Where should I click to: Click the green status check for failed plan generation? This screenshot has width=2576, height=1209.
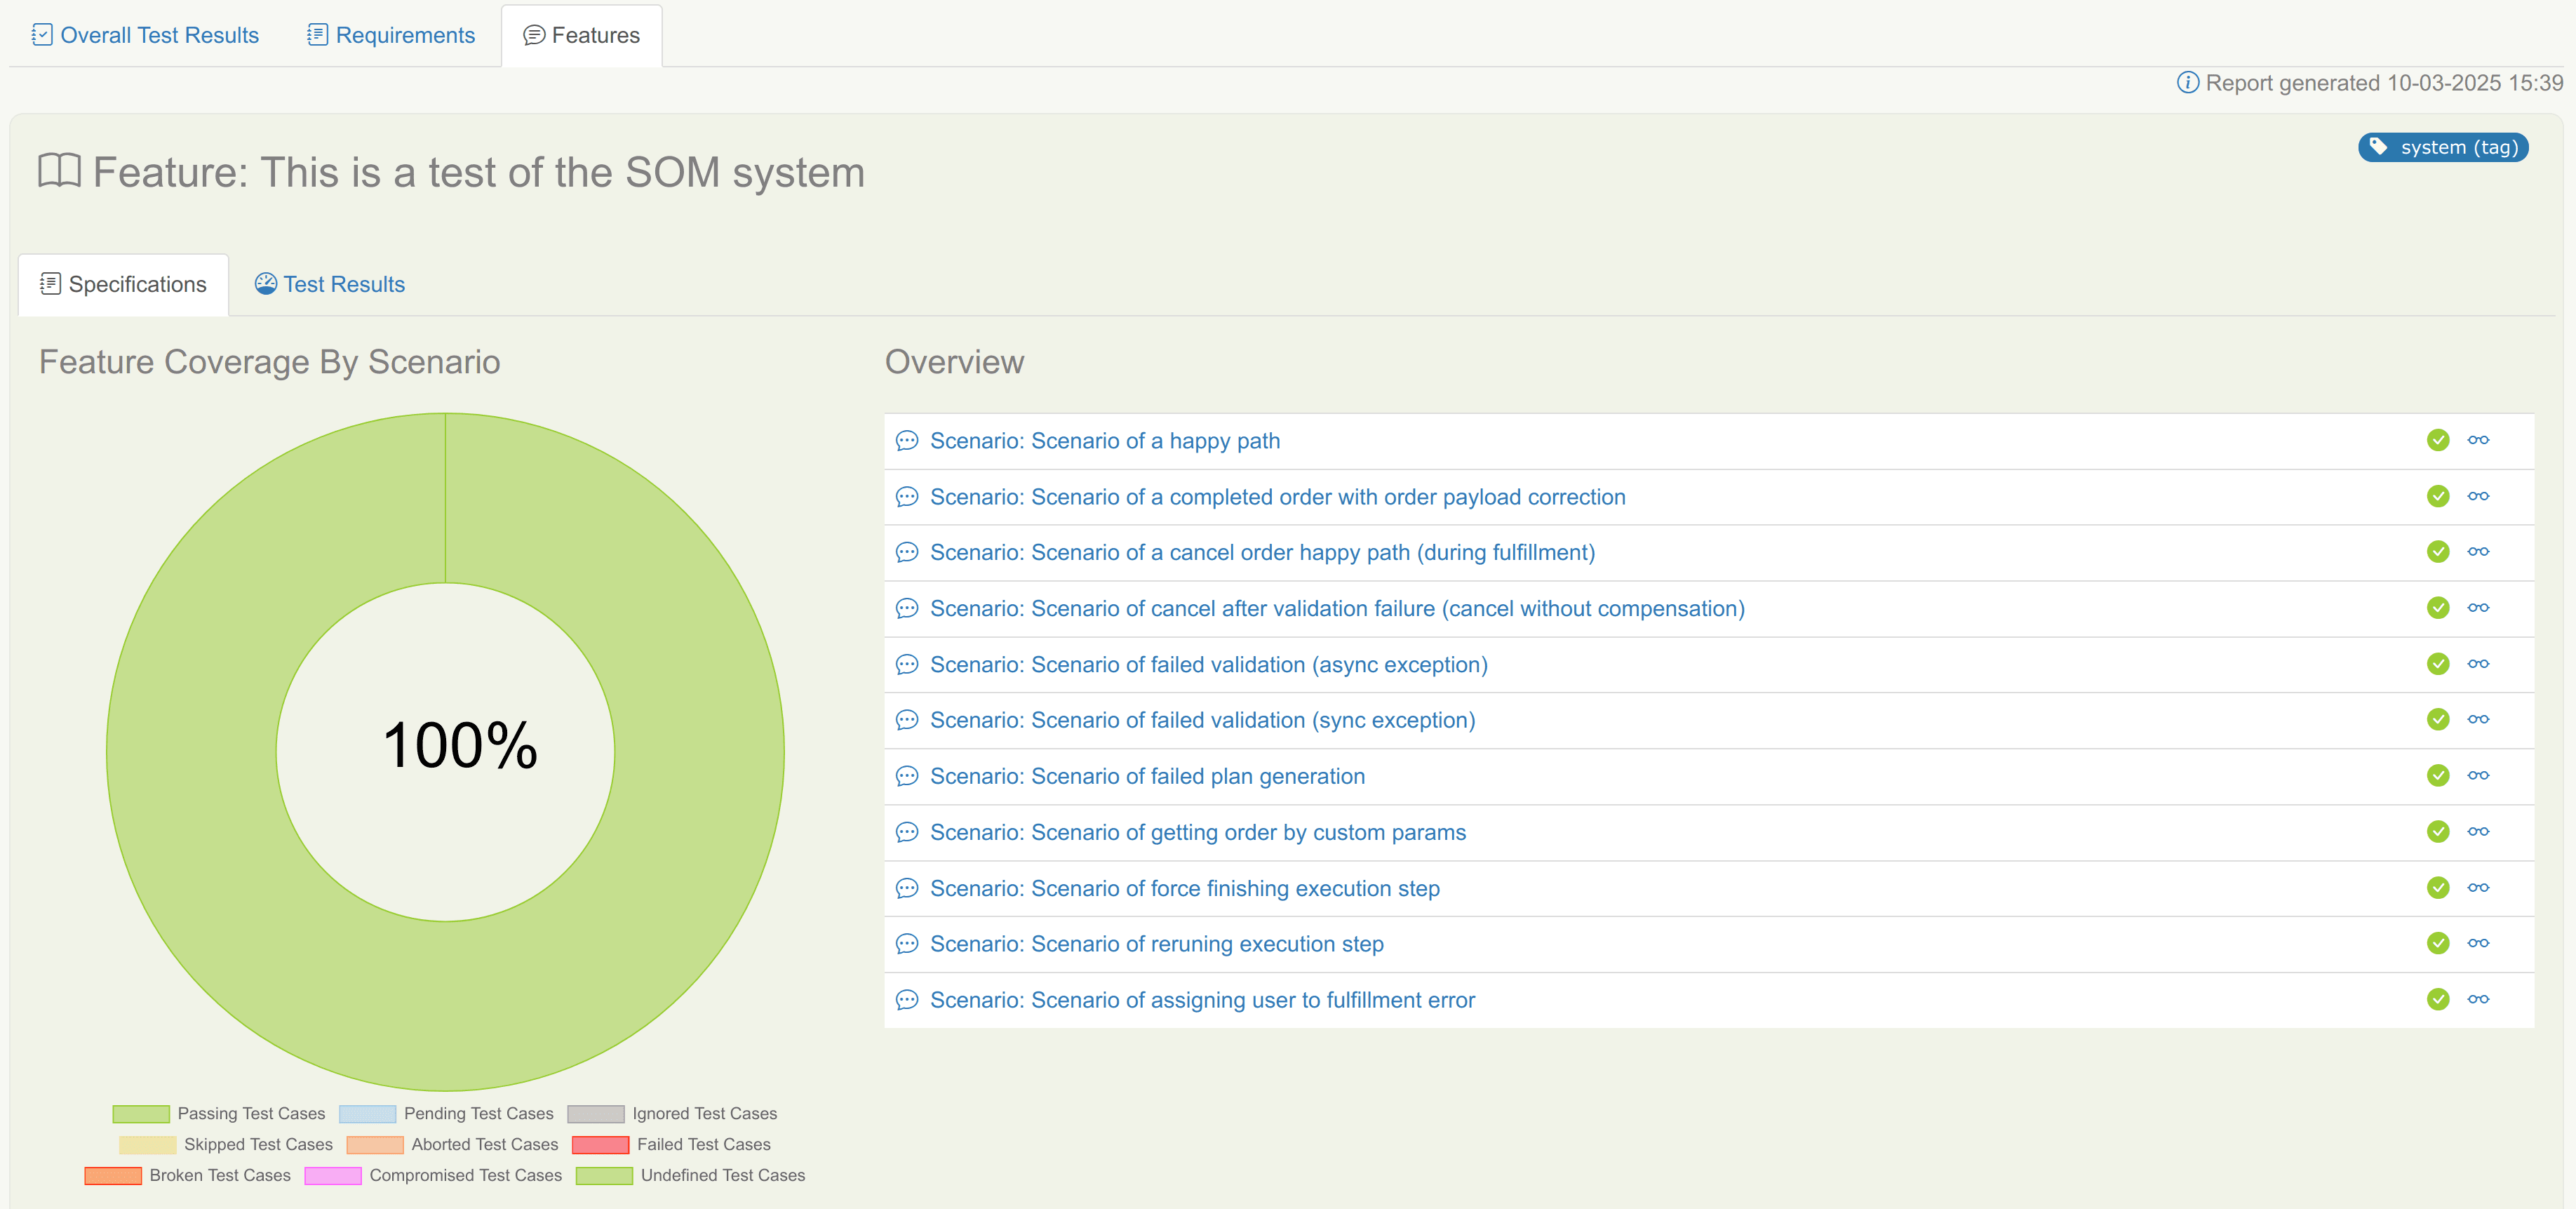(x=2438, y=775)
